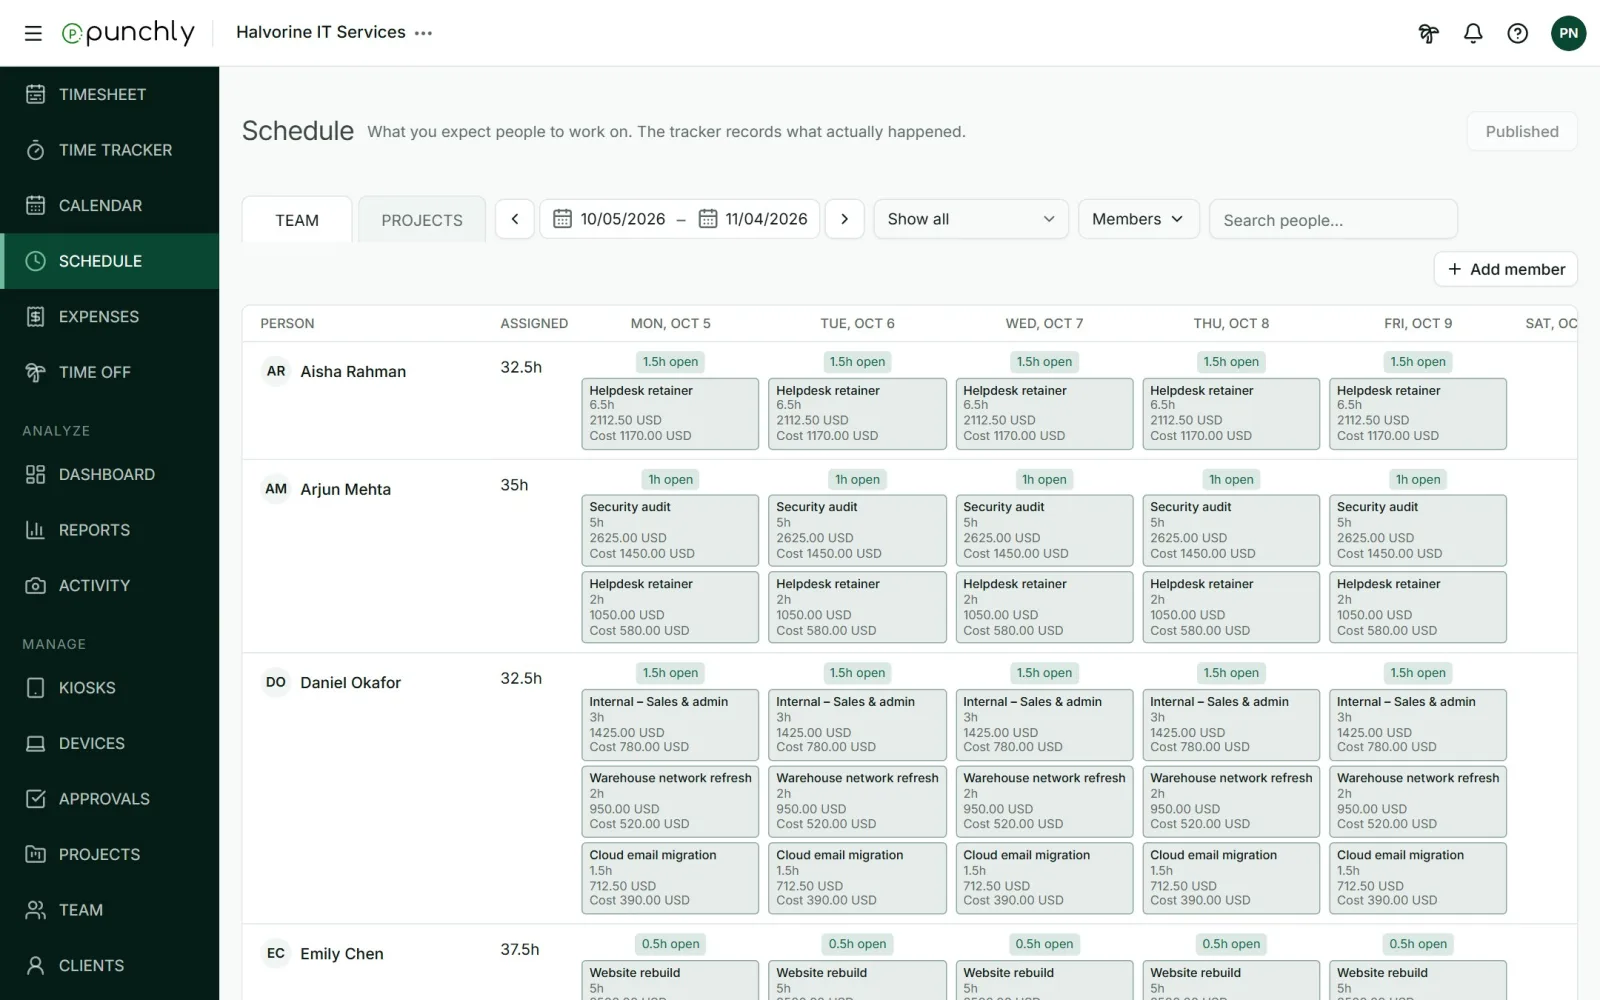Switch to the TEAM tab
This screenshot has width=1600, height=1000.
pyautogui.click(x=297, y=220)
